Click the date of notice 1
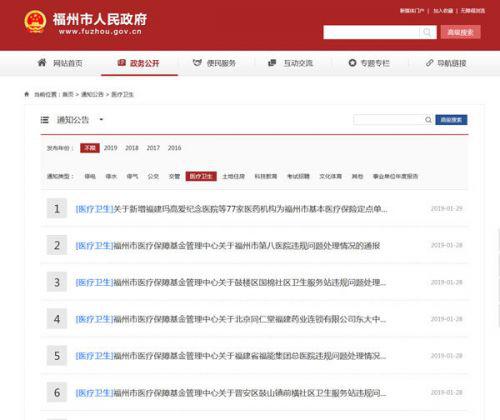The height and width of the screenshot is (420, 500). [447, 209]
